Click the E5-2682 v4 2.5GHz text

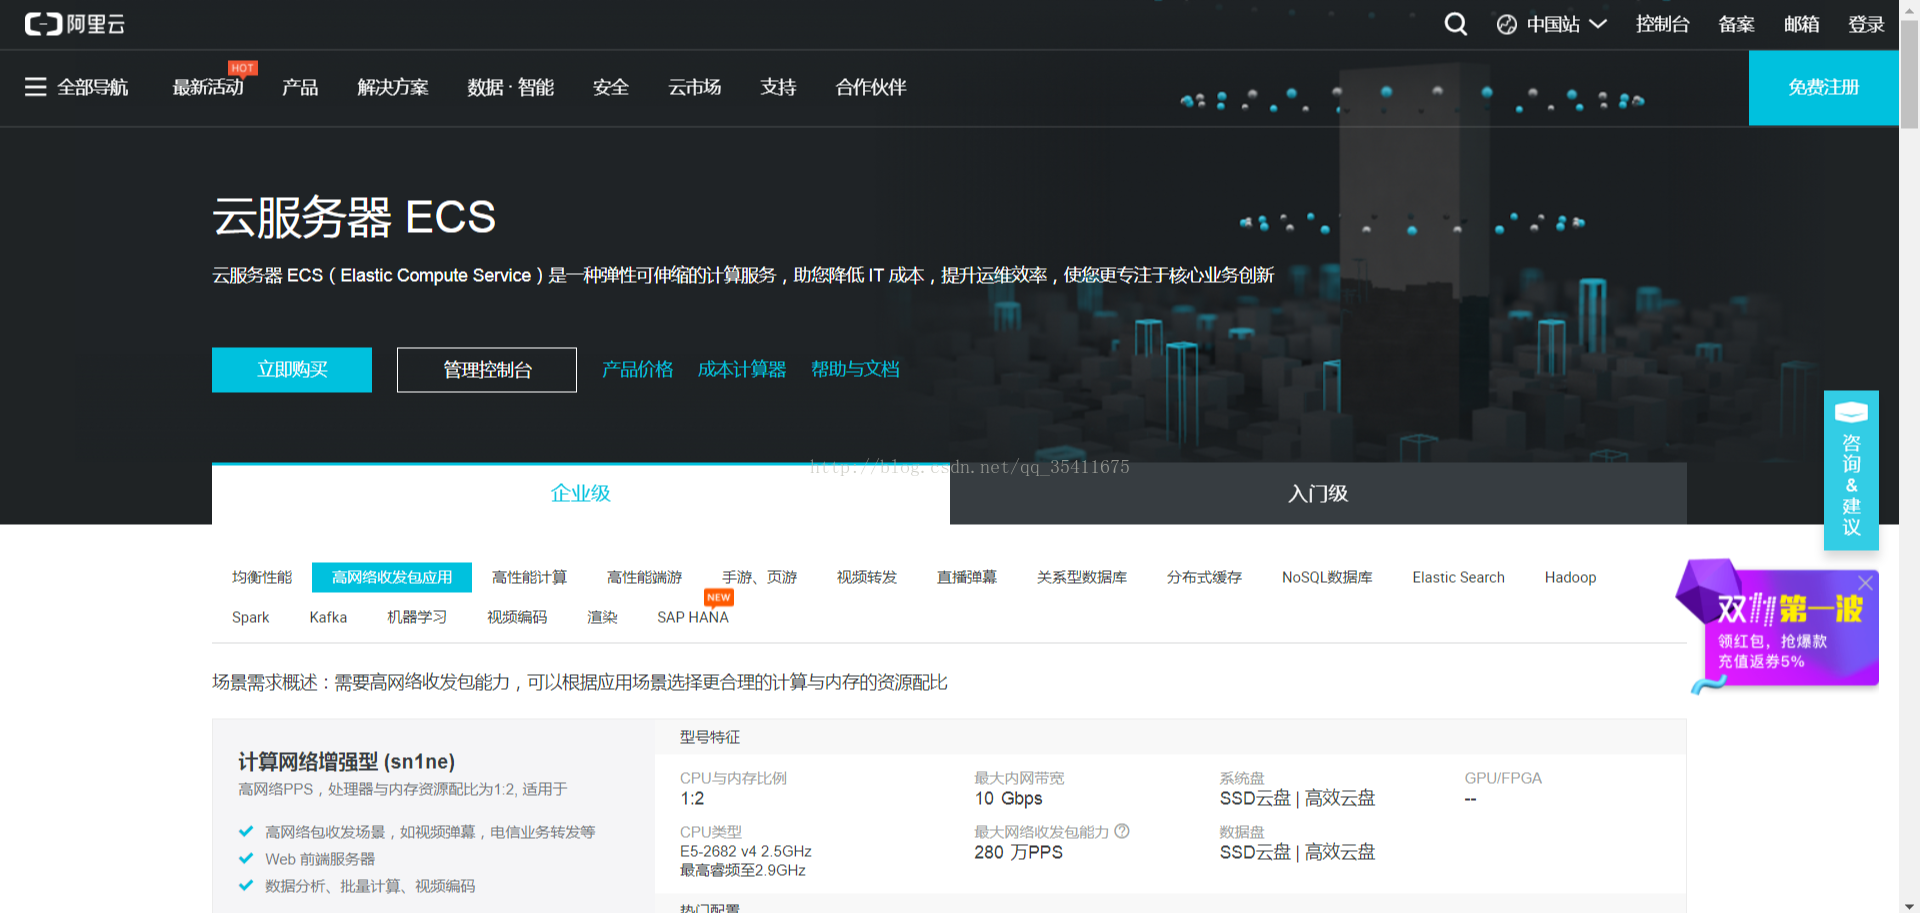point(745,851)
